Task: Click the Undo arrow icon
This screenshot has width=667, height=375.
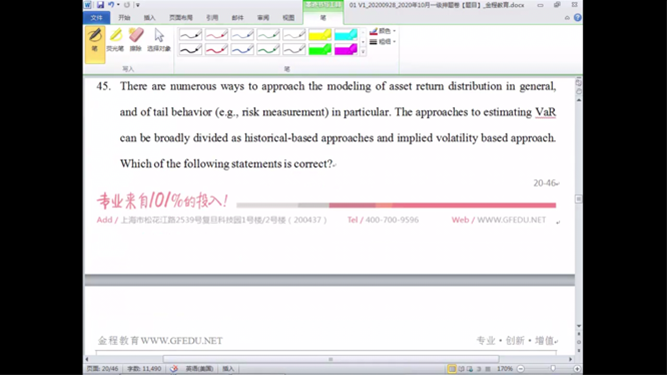Action: (x=111, y=5)
